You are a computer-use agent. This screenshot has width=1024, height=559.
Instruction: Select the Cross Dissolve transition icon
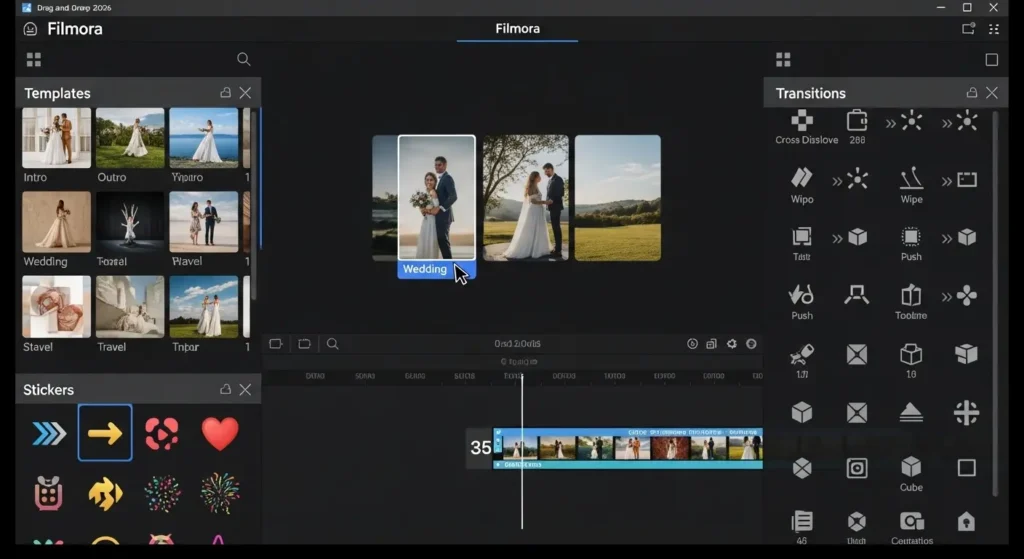pos(802,121)
